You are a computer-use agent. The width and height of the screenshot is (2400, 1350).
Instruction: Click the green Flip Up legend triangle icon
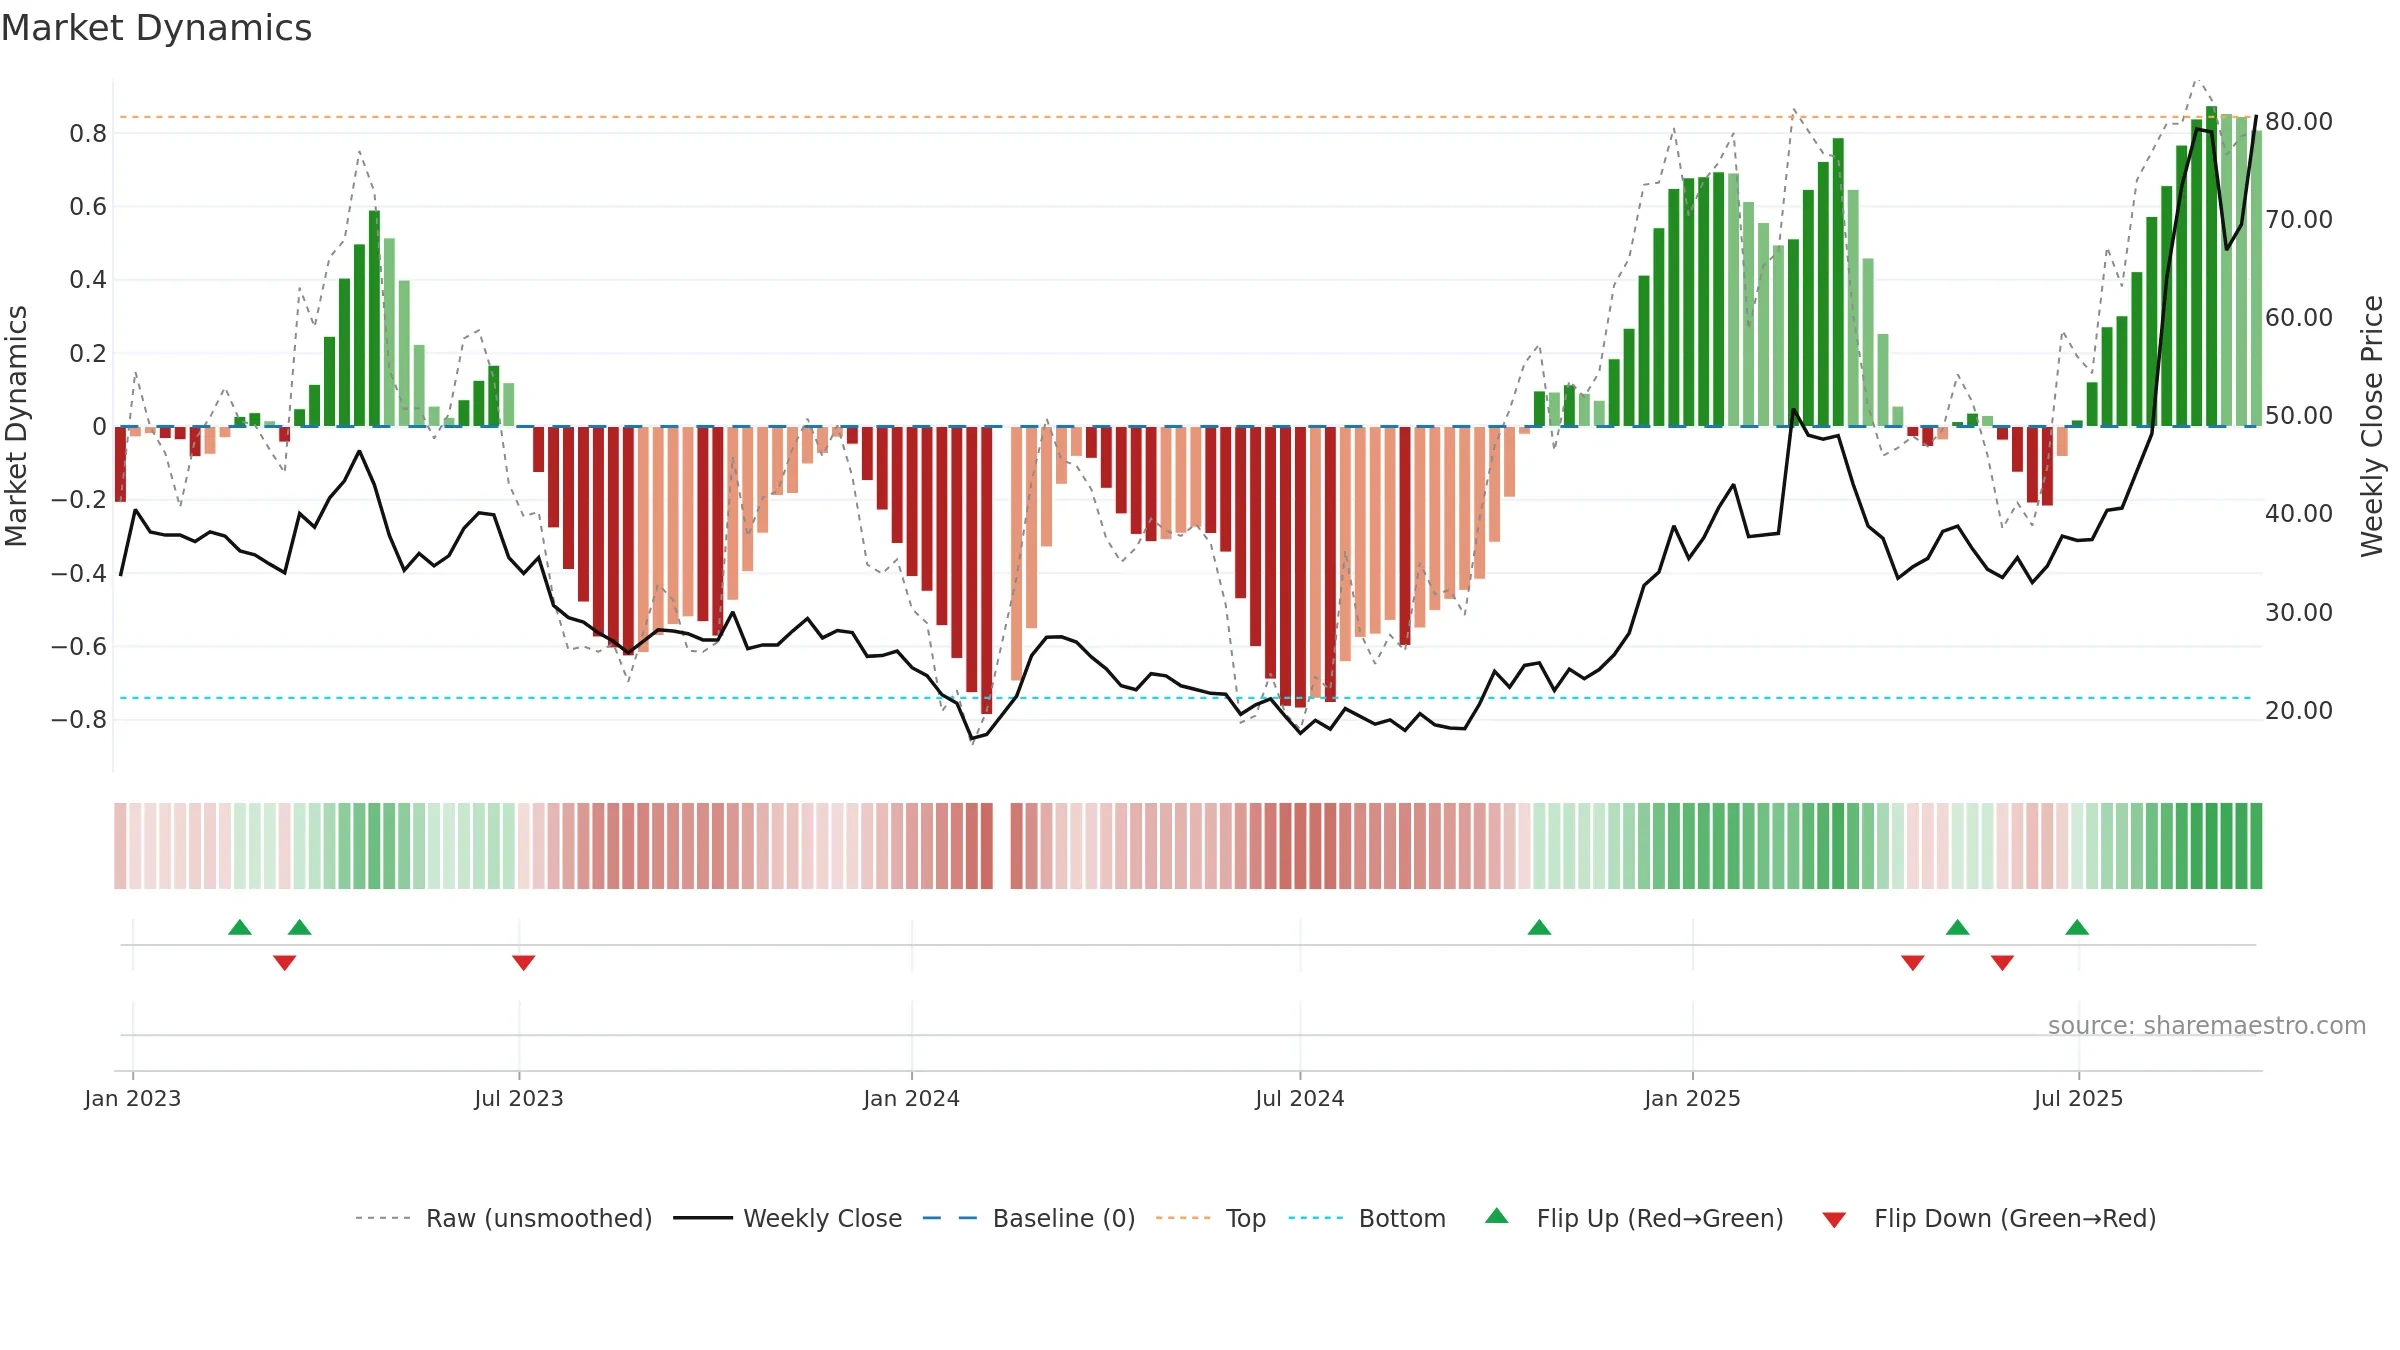pyautogui.click(x=1497, y=1216)
